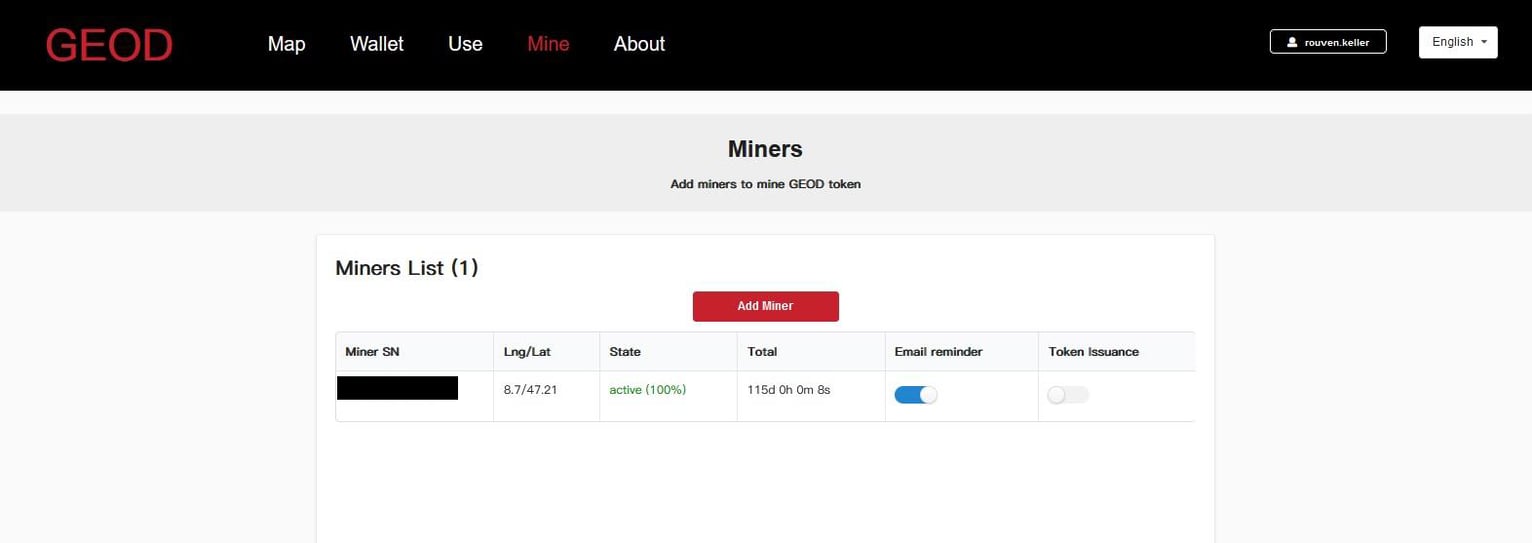1532x543 pixels.
Task: Click the green active (100%) status
Action: pos(647,390)
